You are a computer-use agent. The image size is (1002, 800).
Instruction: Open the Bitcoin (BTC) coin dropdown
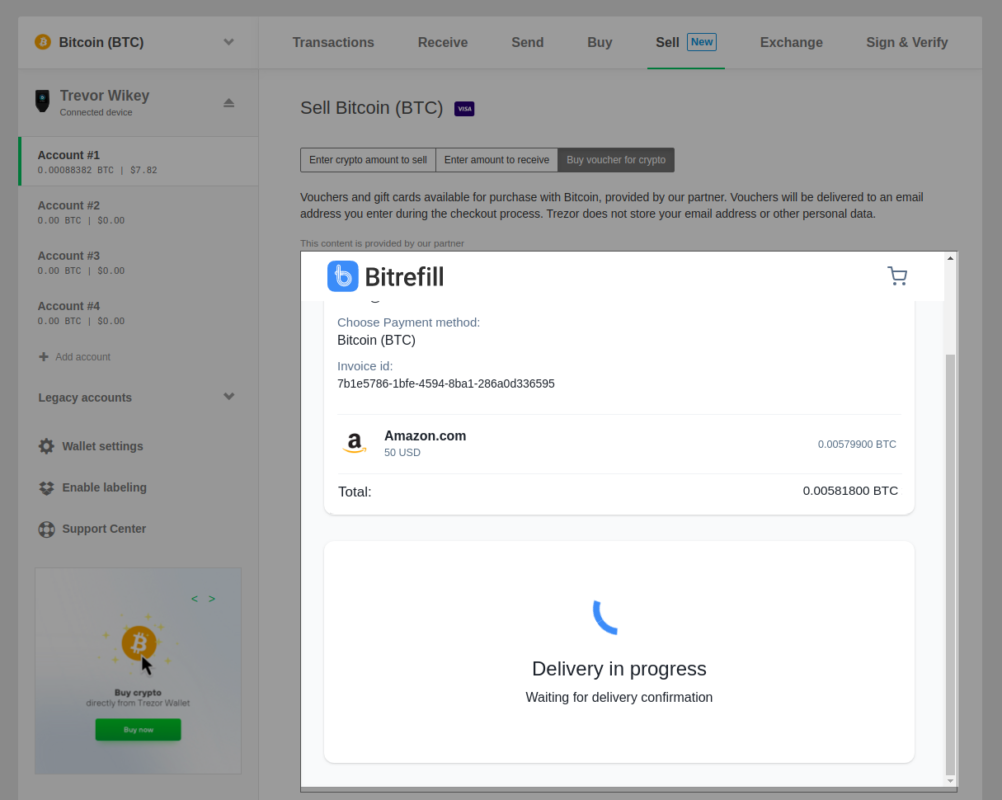(229, 42)
